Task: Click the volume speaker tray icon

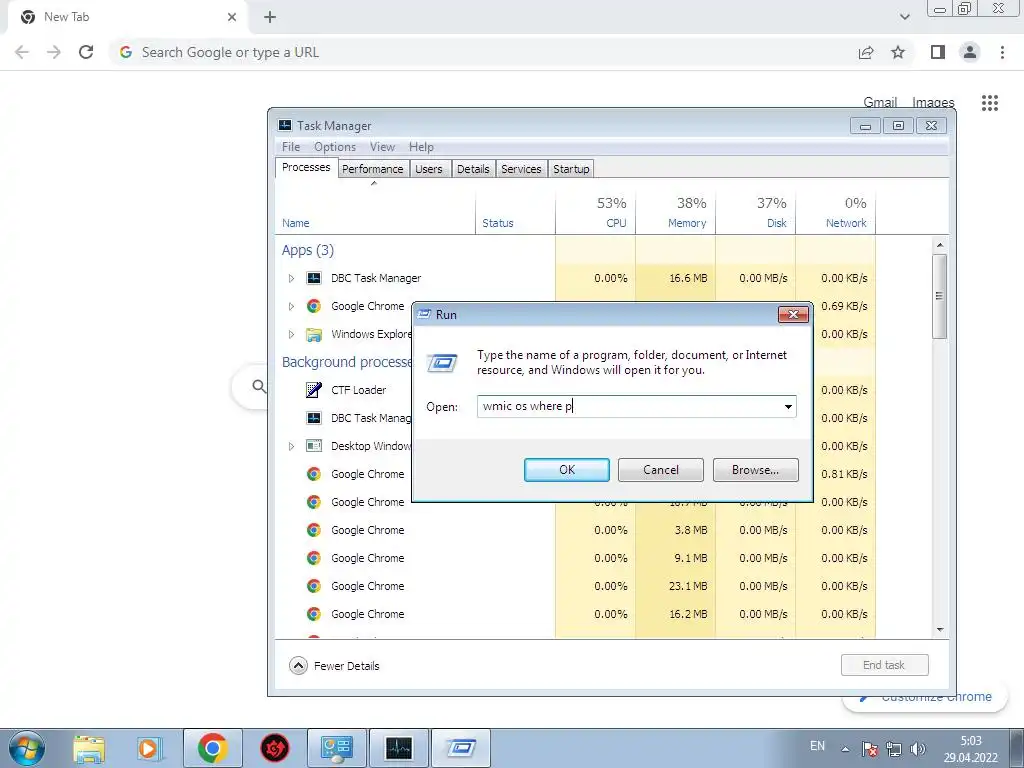Action: [x=918, y=748]
